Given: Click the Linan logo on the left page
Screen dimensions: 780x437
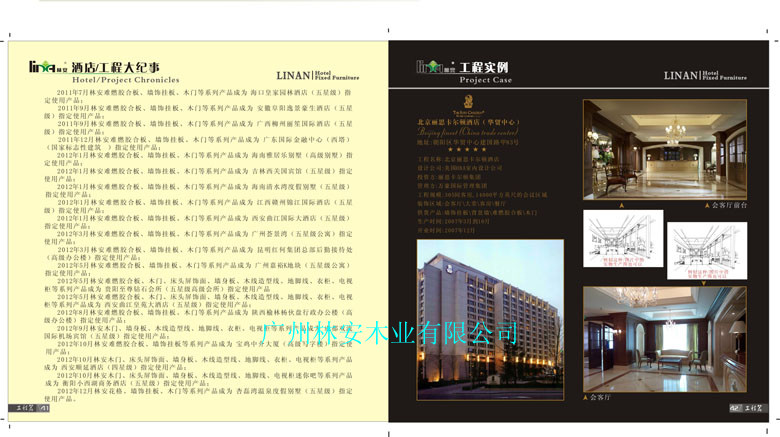Looking at the screenshot, I should (x=47, y=68).
